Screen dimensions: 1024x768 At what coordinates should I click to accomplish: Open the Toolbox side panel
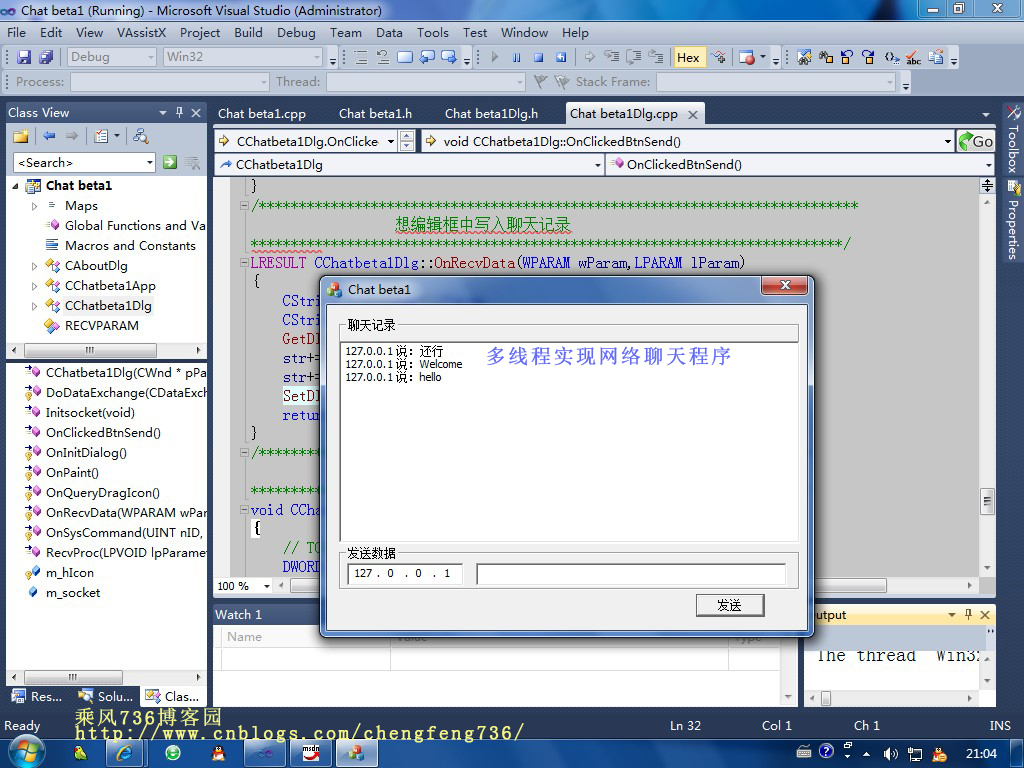(1013, 139)
